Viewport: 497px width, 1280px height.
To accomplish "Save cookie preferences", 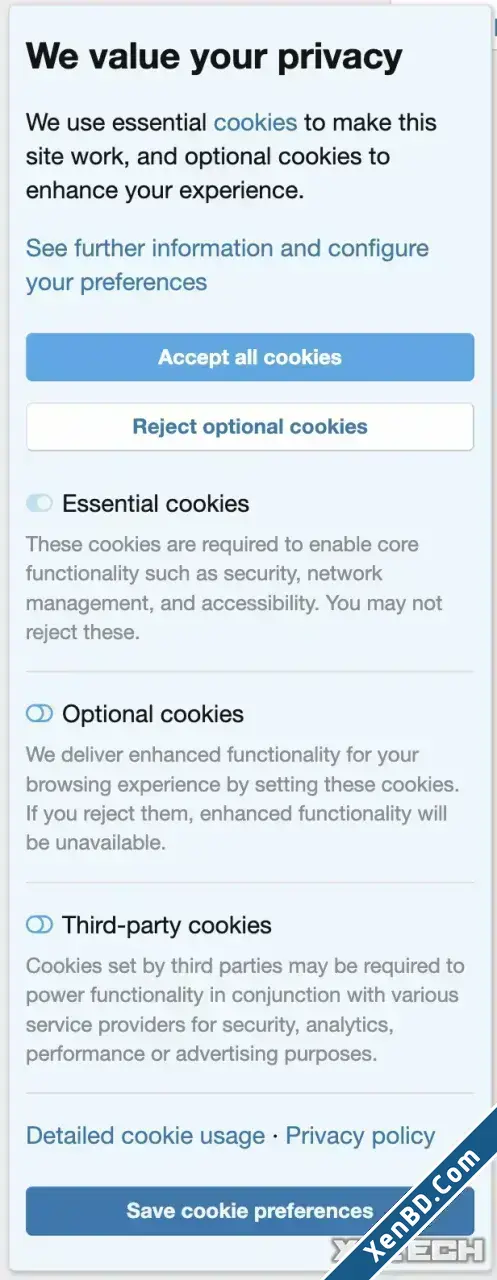I will [250, 1211].
